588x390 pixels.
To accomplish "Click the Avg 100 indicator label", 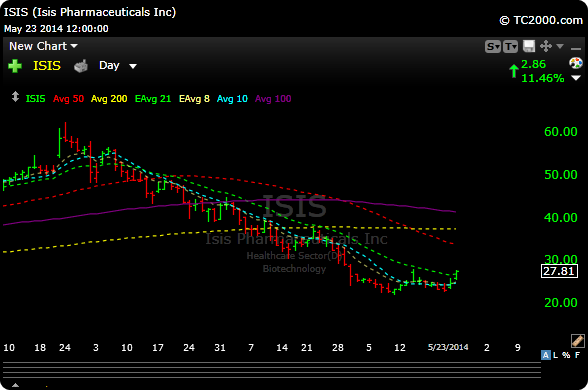I will point(273,99).
